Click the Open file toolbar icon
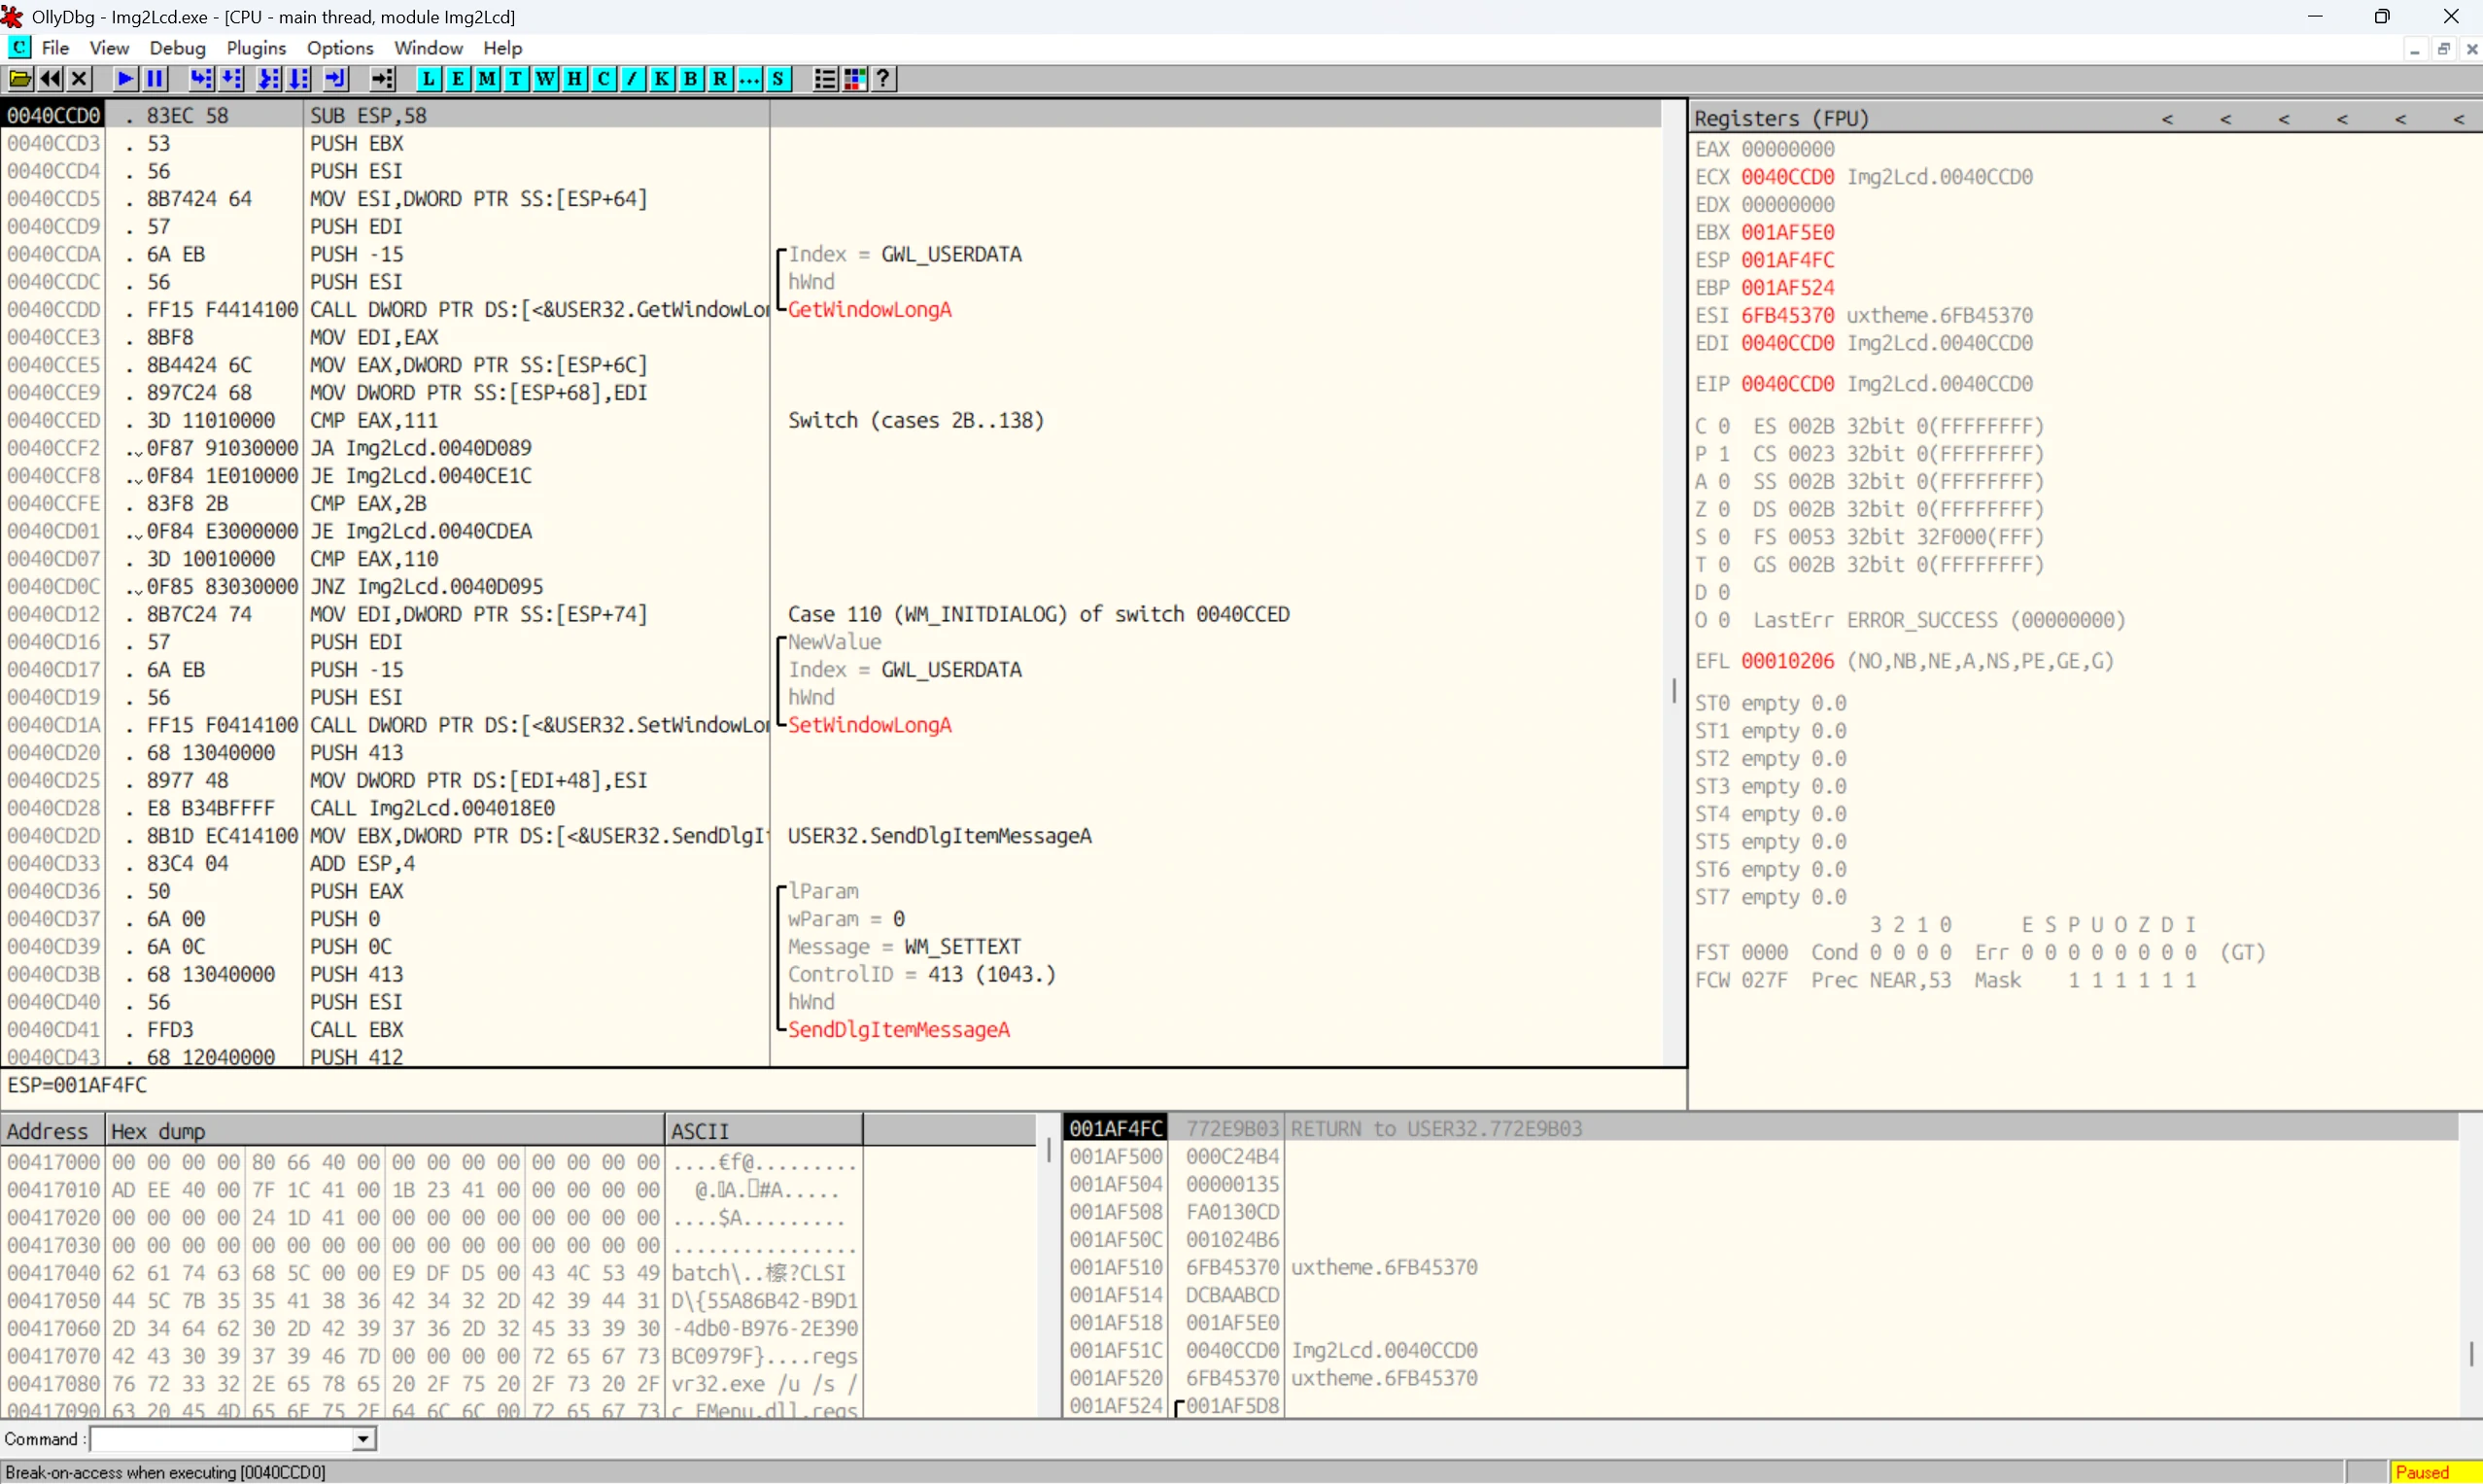 tap(20, 79)
